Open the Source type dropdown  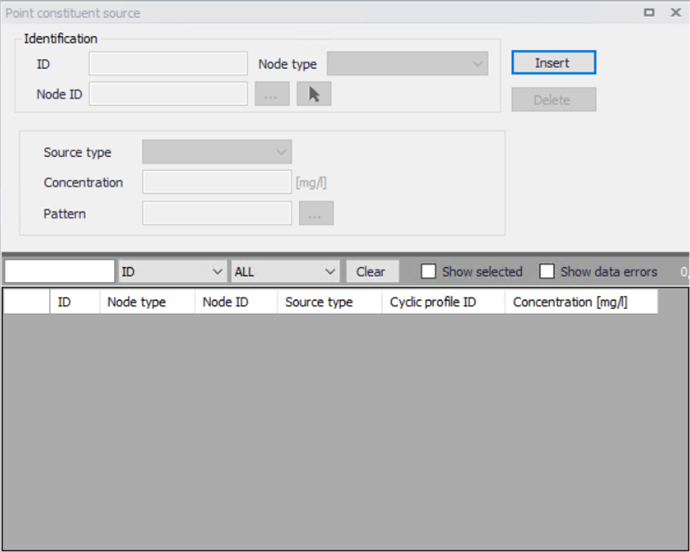pos(217,152)
